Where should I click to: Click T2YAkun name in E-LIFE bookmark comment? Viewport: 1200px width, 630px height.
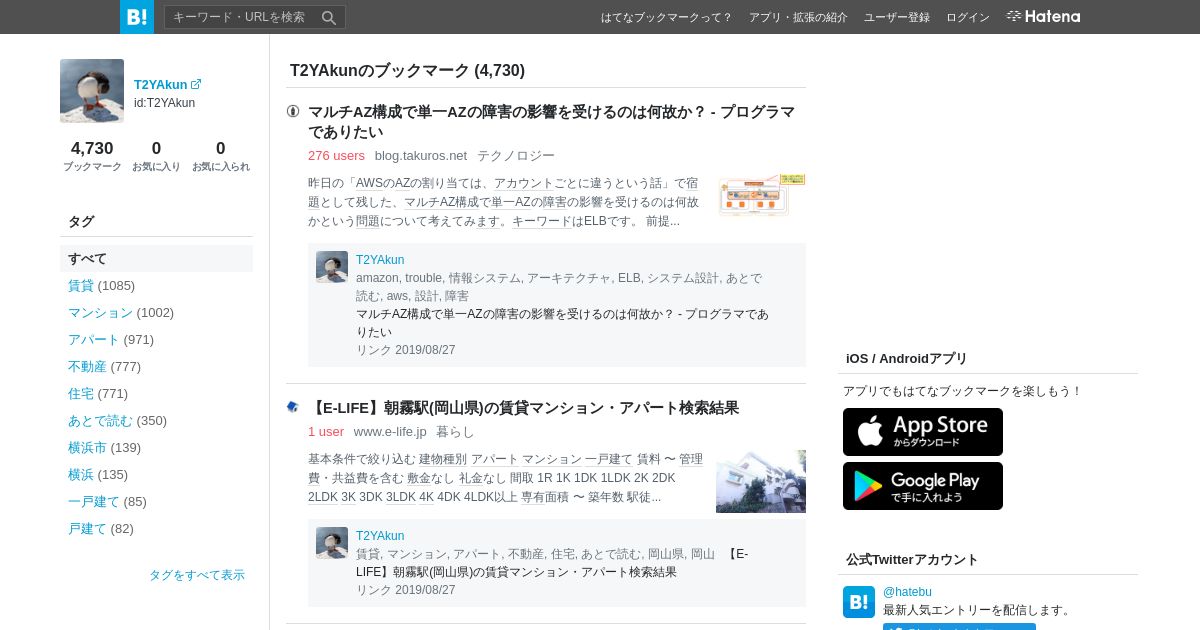pyautogui.click(x=380, y=536)
